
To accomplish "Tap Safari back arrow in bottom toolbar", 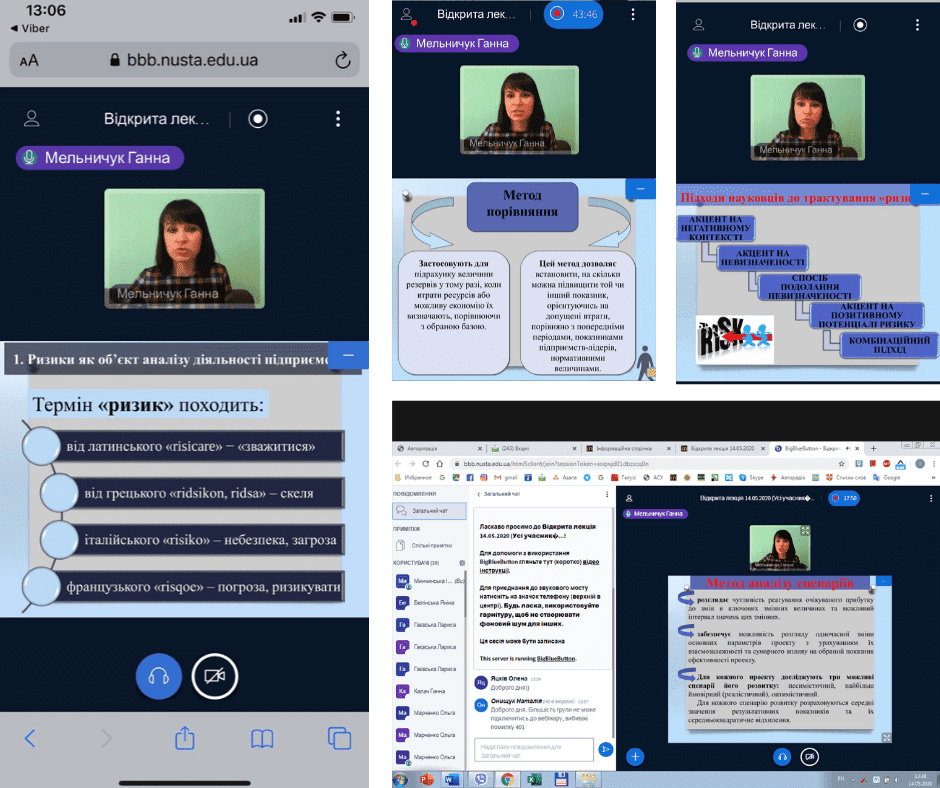I will [x=29, y=738].
